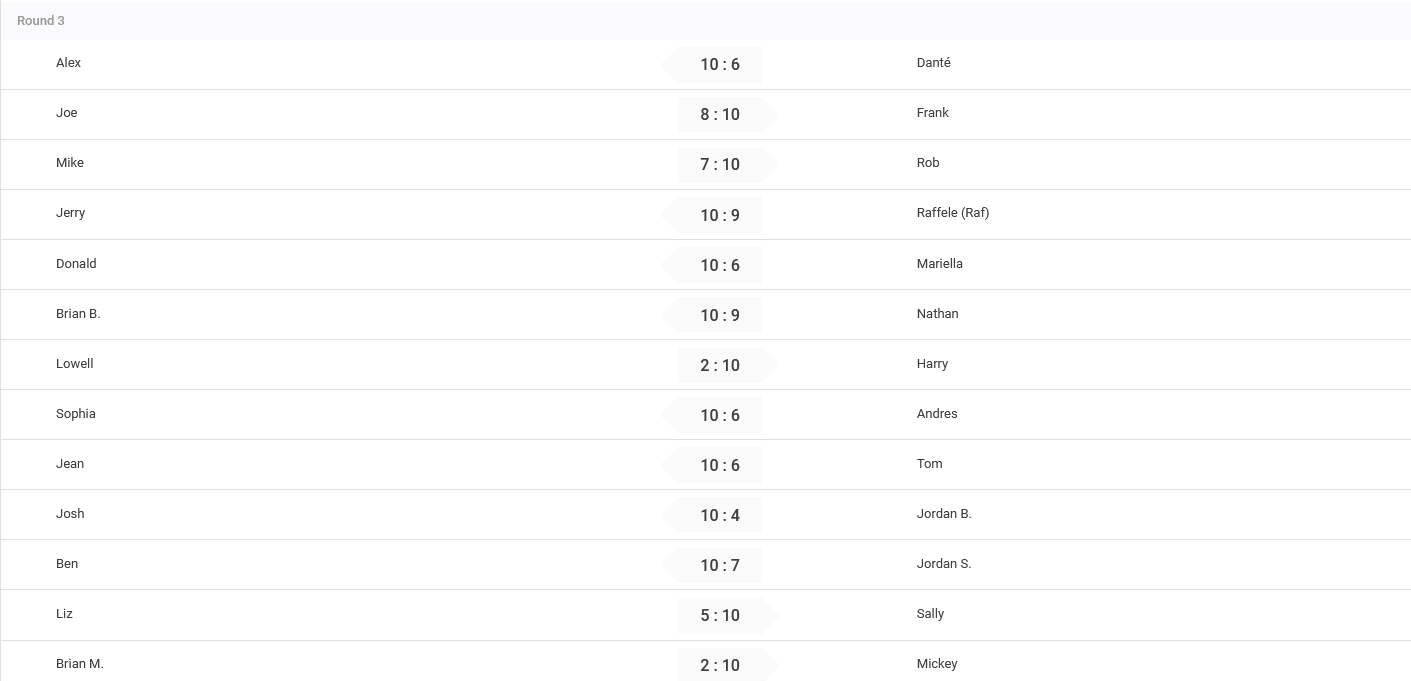Image resolution: width=1411 pixels, height=681 pixels.
Task: Click player name Tom
Action: [929, 464]
